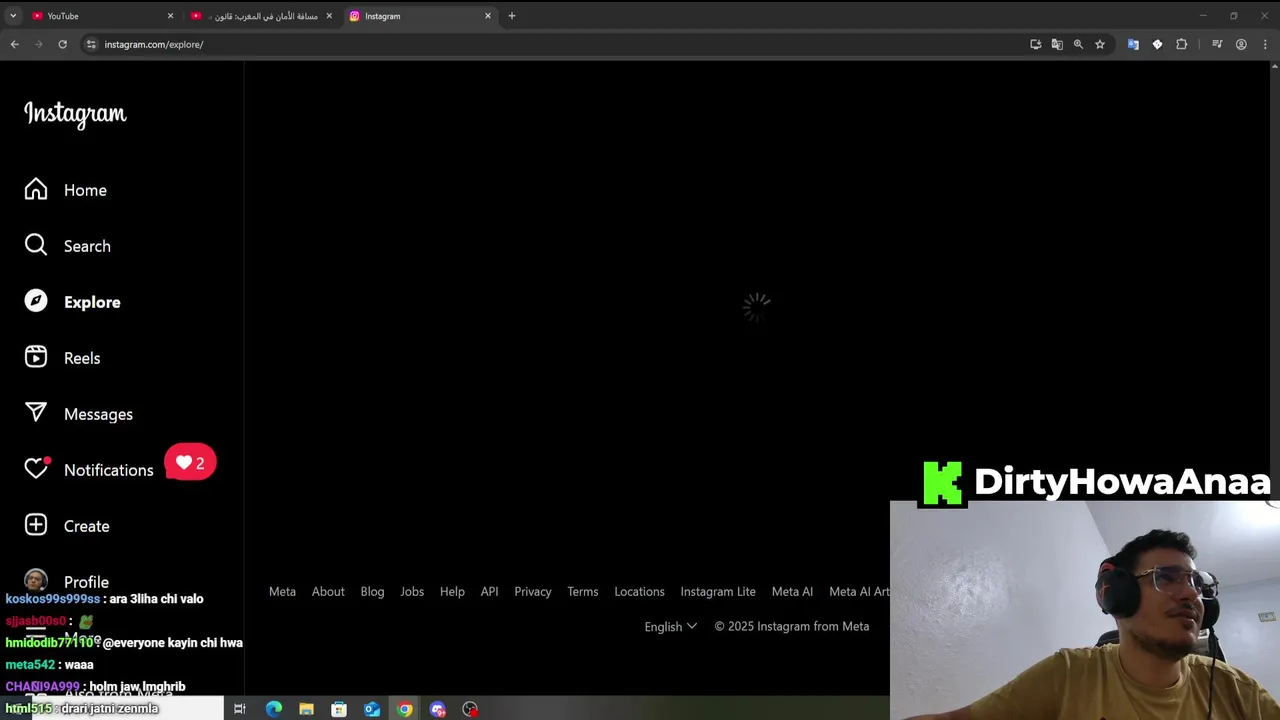Image resolution: width=1280 pixels, height=720 pixels.
Task: Click the Home label in sidebar
Action: (x=85, y=190)
